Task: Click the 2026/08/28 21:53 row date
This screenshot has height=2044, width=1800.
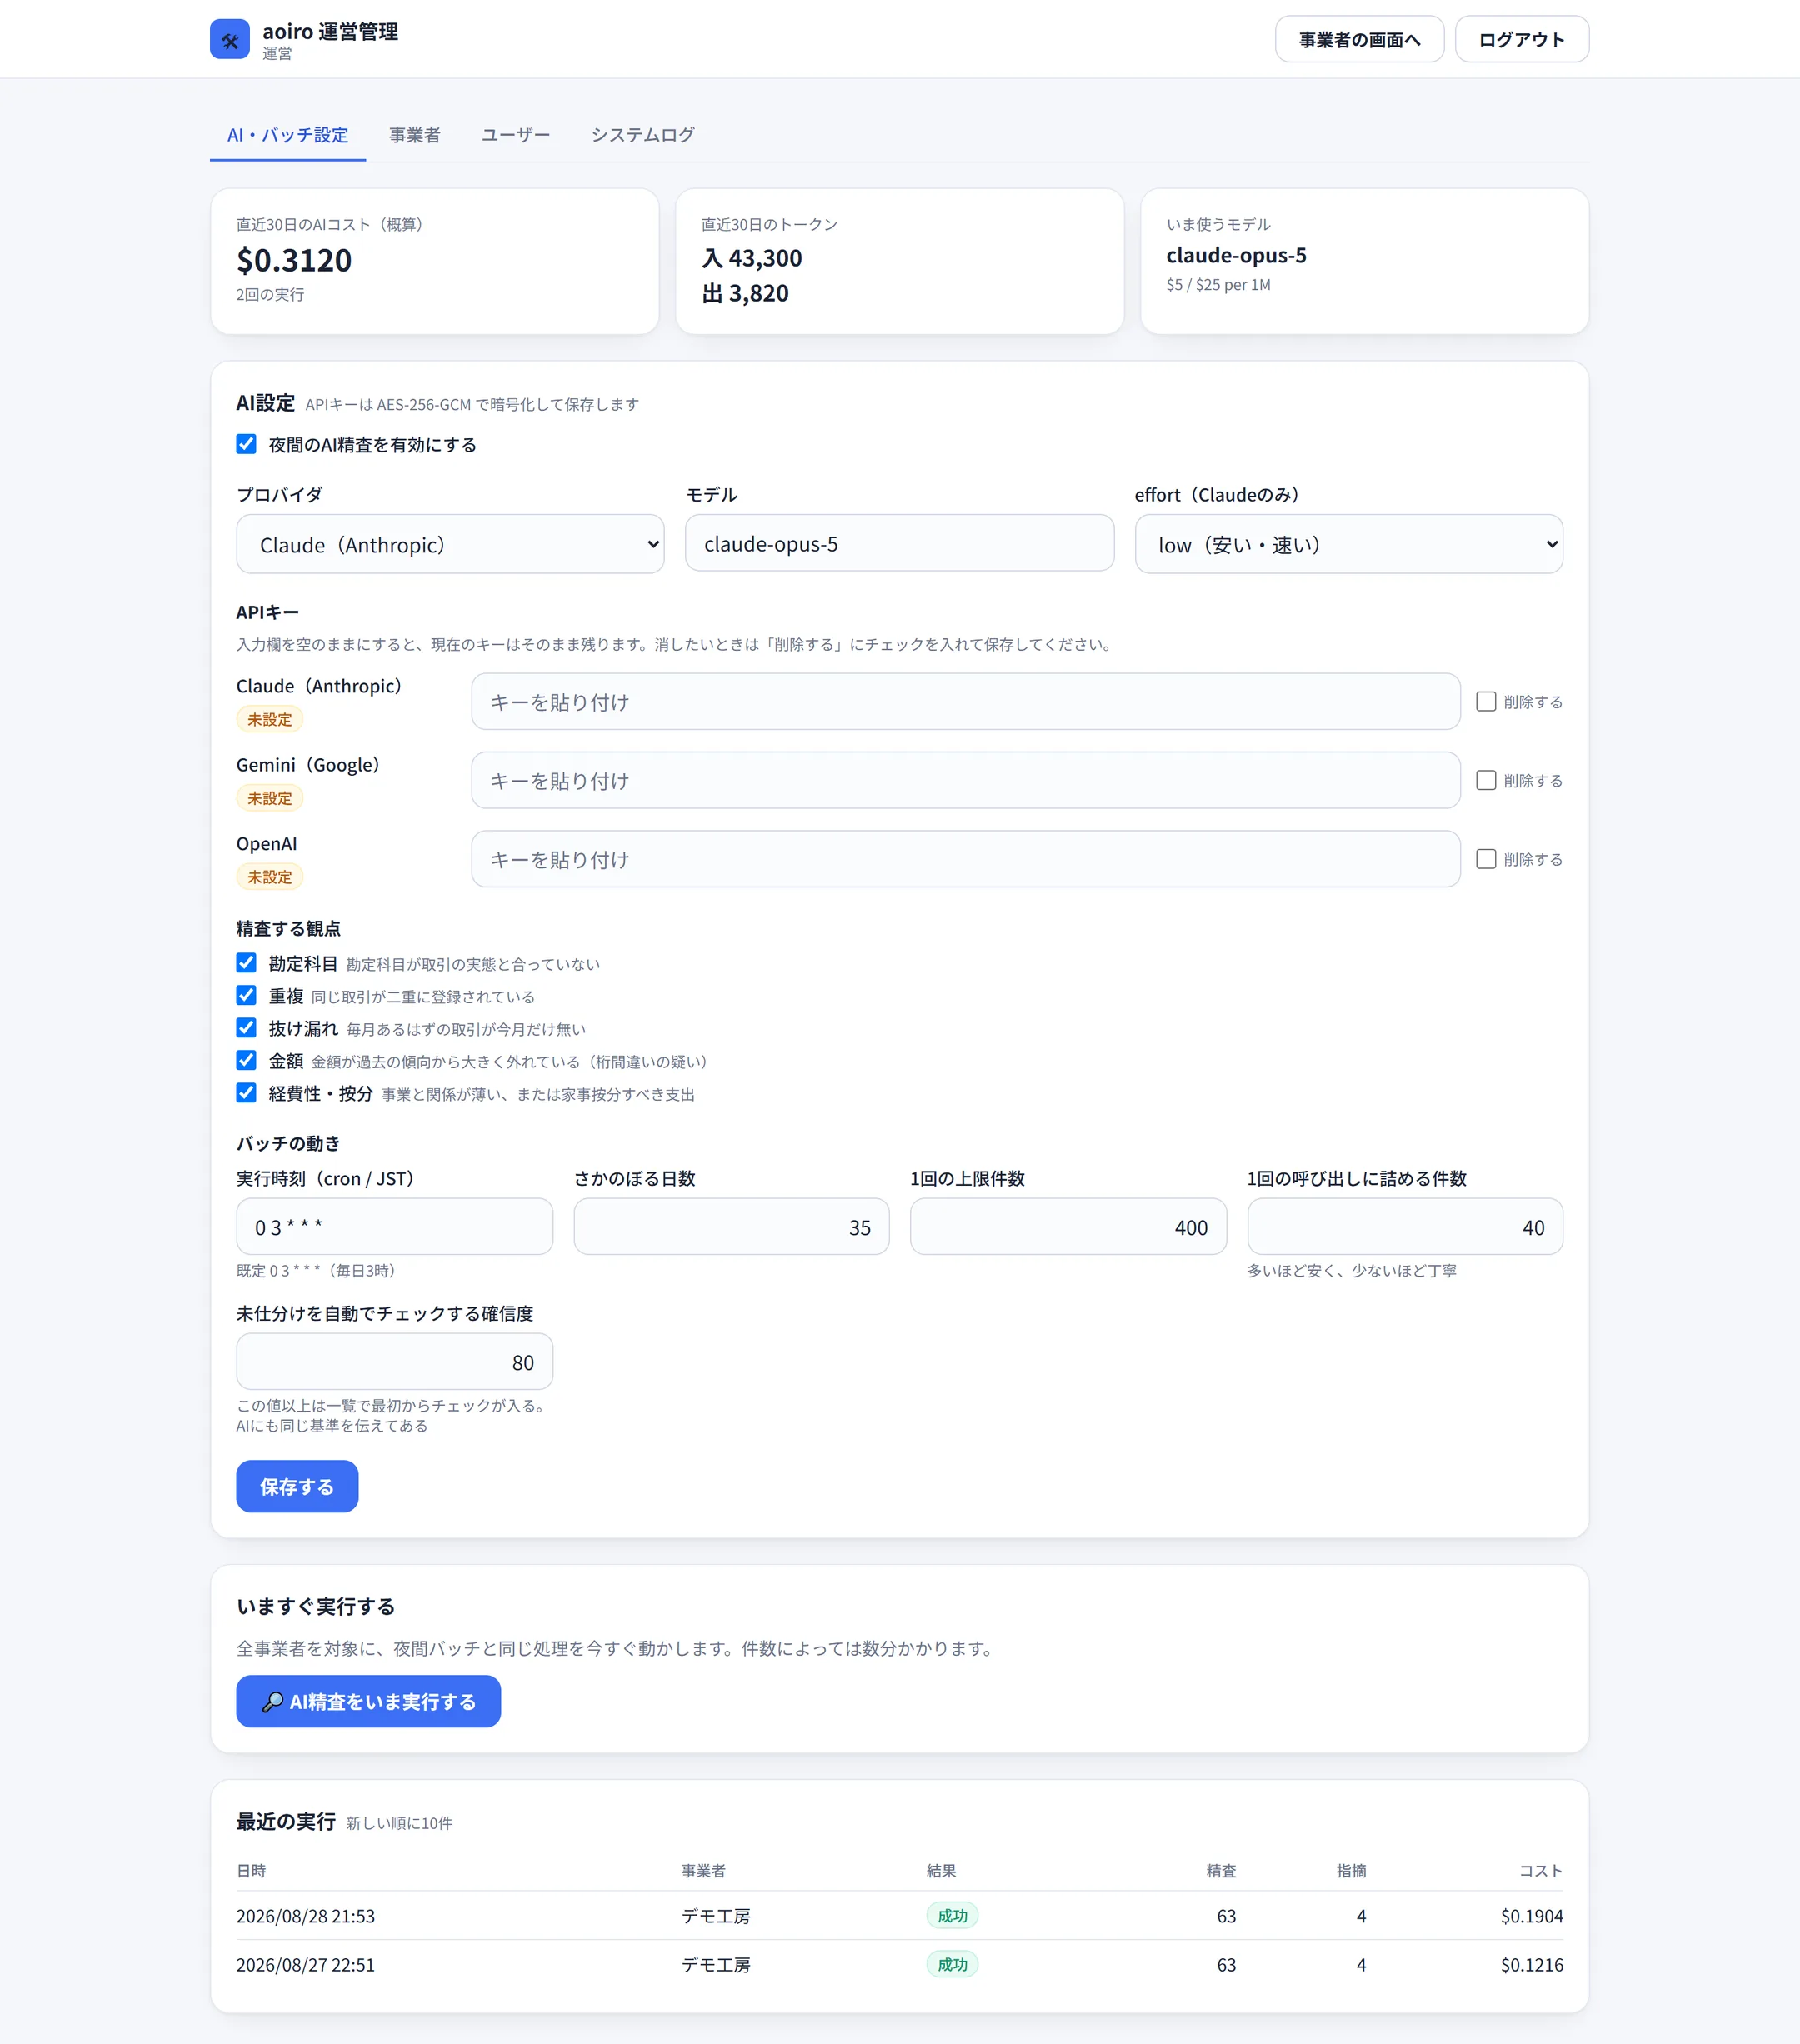Action: click(x=305, y=1917)
